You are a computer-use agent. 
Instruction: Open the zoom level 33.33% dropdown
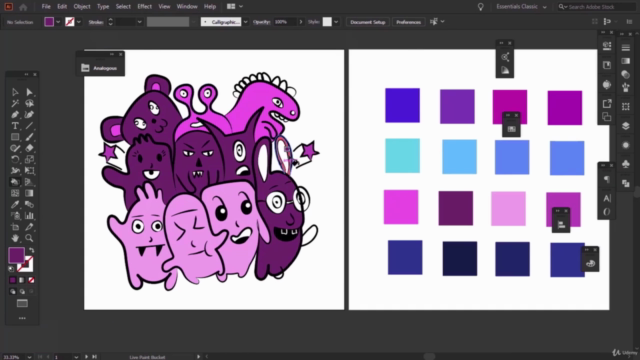coord(29,357)
